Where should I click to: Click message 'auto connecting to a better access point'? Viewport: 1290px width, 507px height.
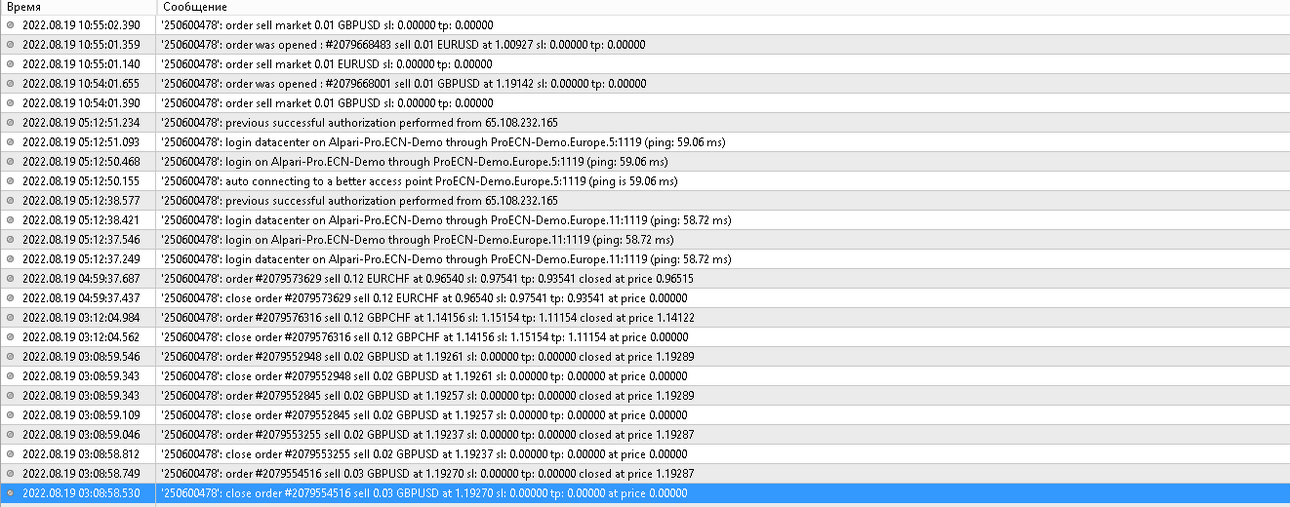[419, 181]
